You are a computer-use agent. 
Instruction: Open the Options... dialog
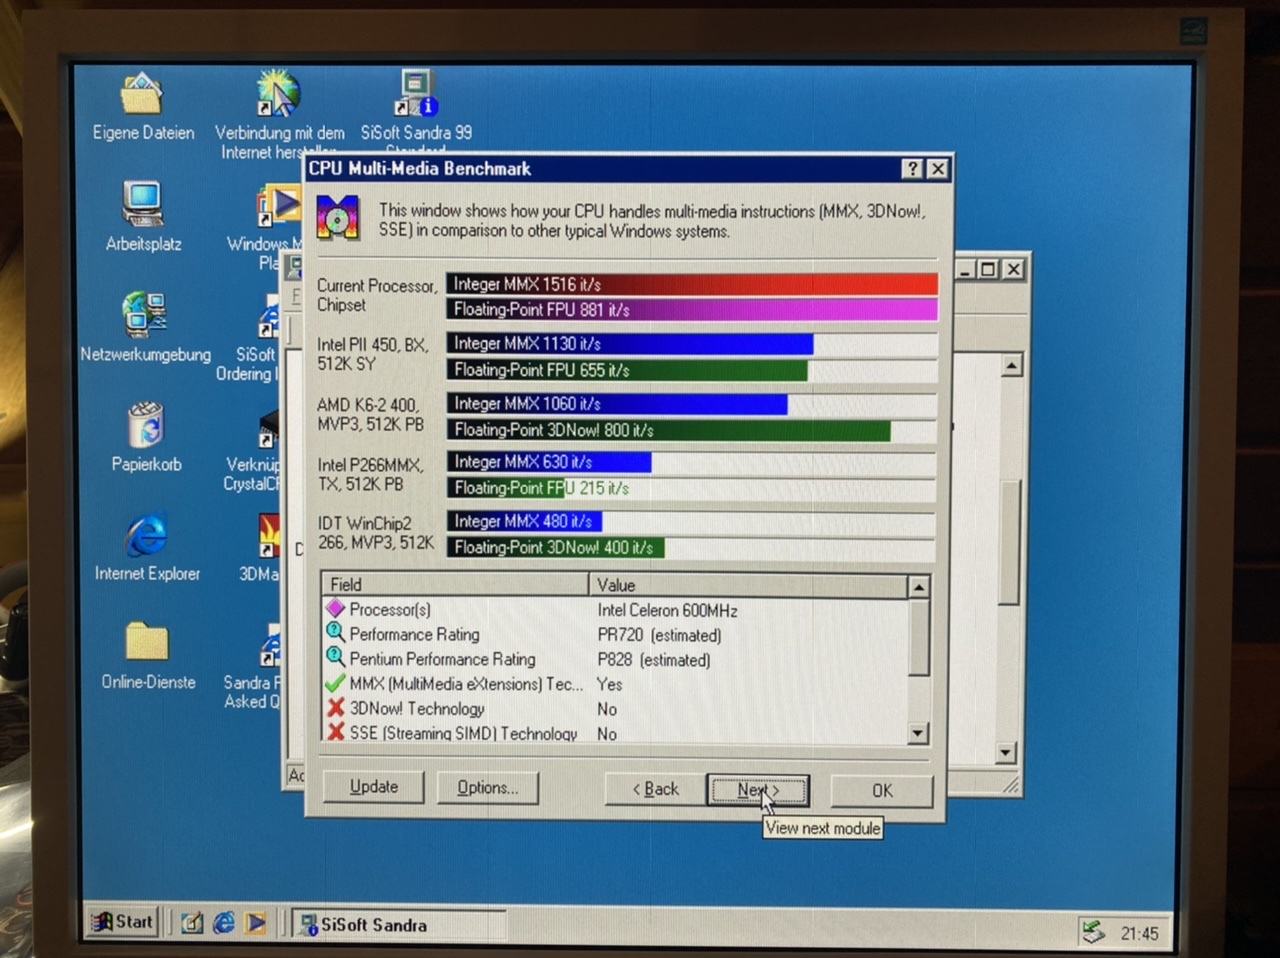pos(487,788)
